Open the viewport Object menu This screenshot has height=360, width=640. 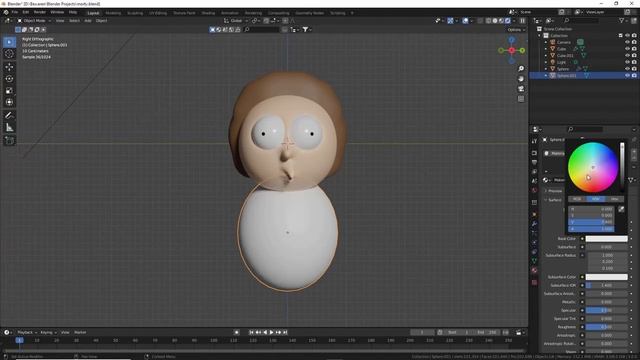click(102, 20)
